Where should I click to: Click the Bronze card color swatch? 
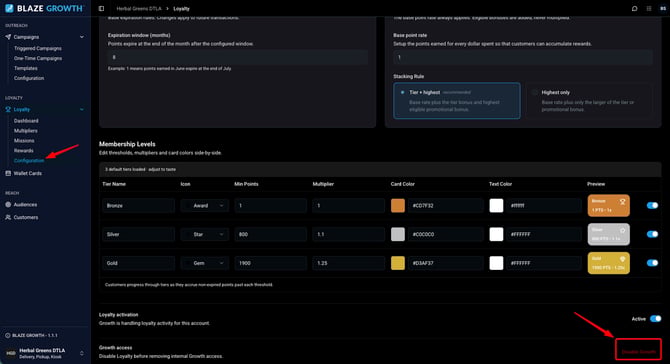coord(398,205)
